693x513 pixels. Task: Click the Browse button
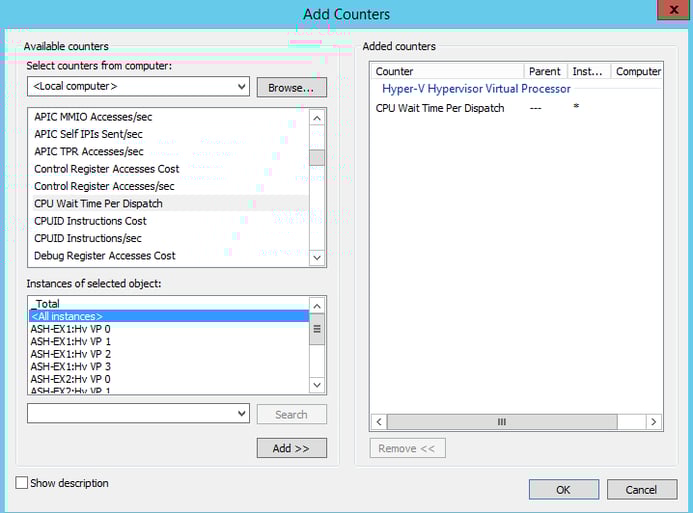click(291, 88)
